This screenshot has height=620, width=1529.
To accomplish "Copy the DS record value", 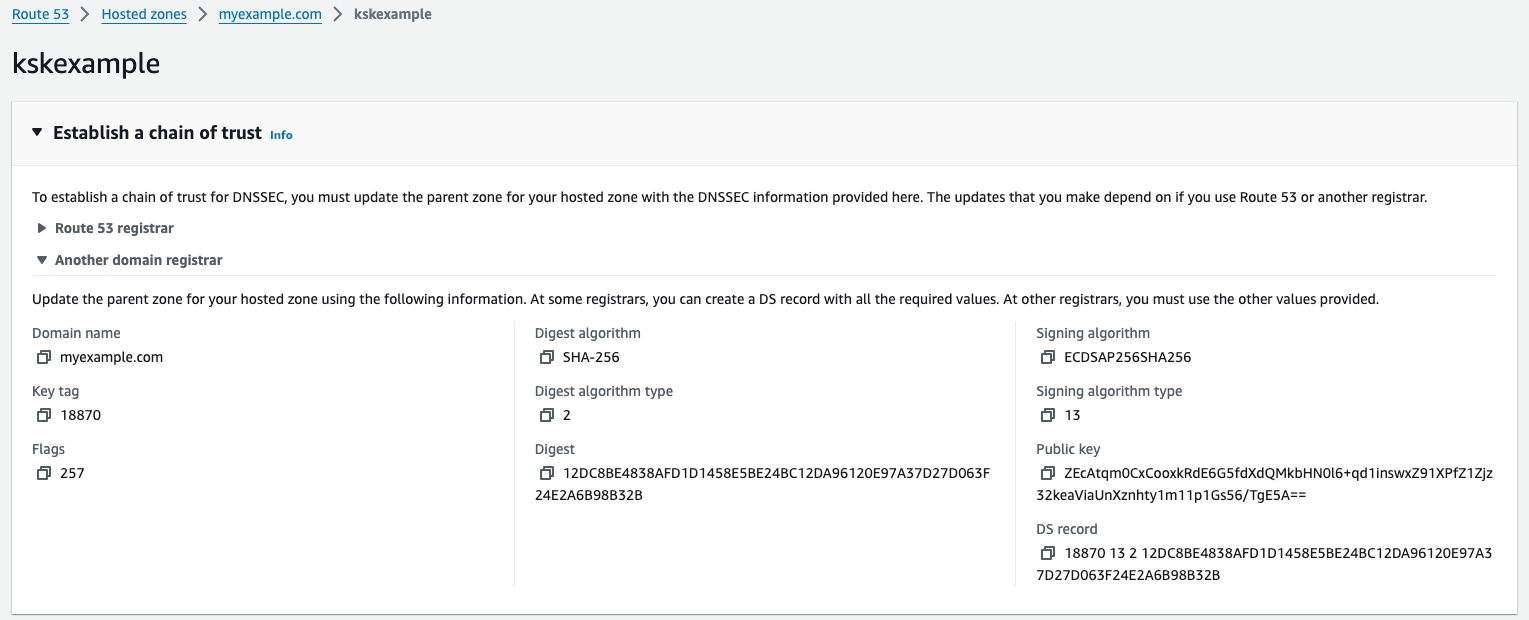I will coord(1048,553).
